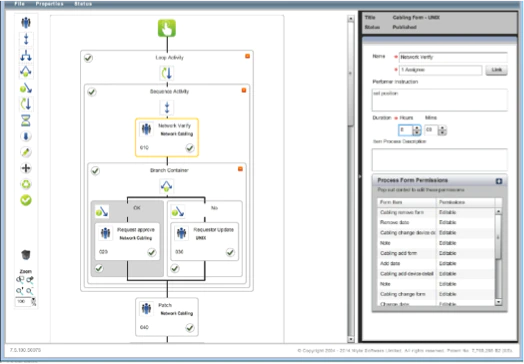Pop out Process Form Permissions panel

click(x=499, y=181)
